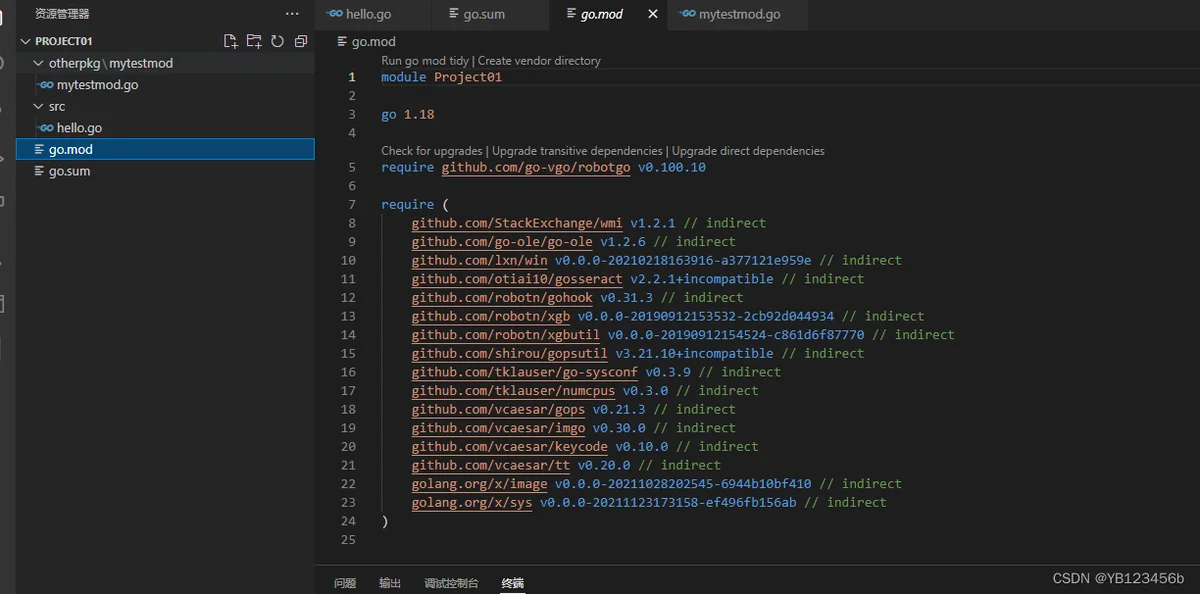Screen dimensions: 1200x594
Task: Follow the github.com/StackExchange/wmi link
Action: (517, 223)
